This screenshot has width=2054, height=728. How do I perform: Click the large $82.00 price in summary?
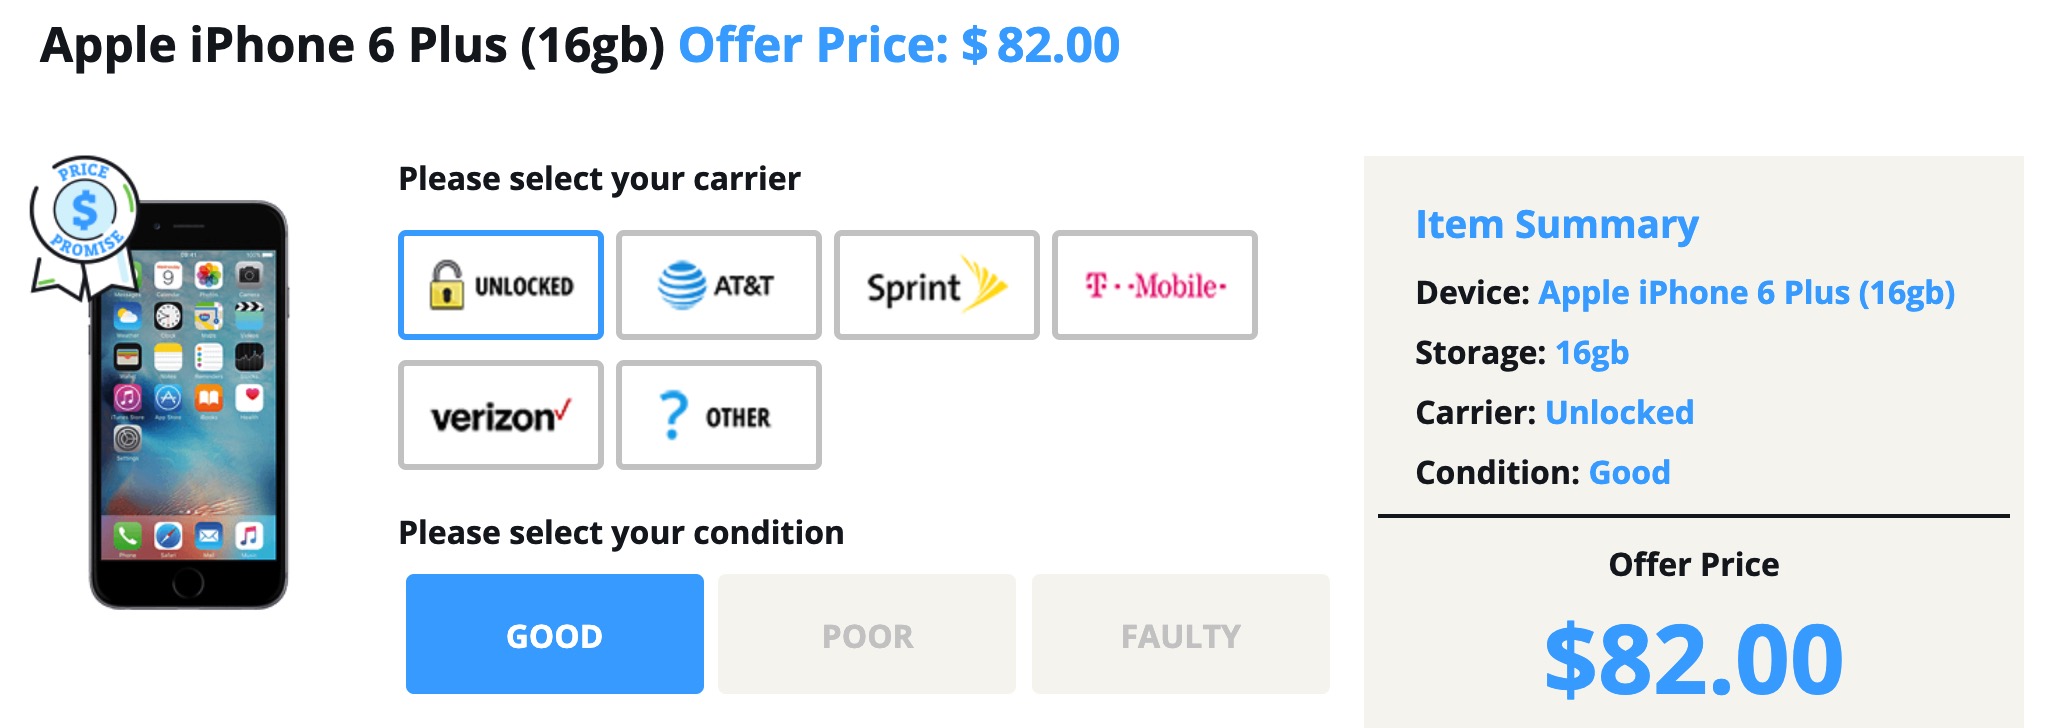1693,660
